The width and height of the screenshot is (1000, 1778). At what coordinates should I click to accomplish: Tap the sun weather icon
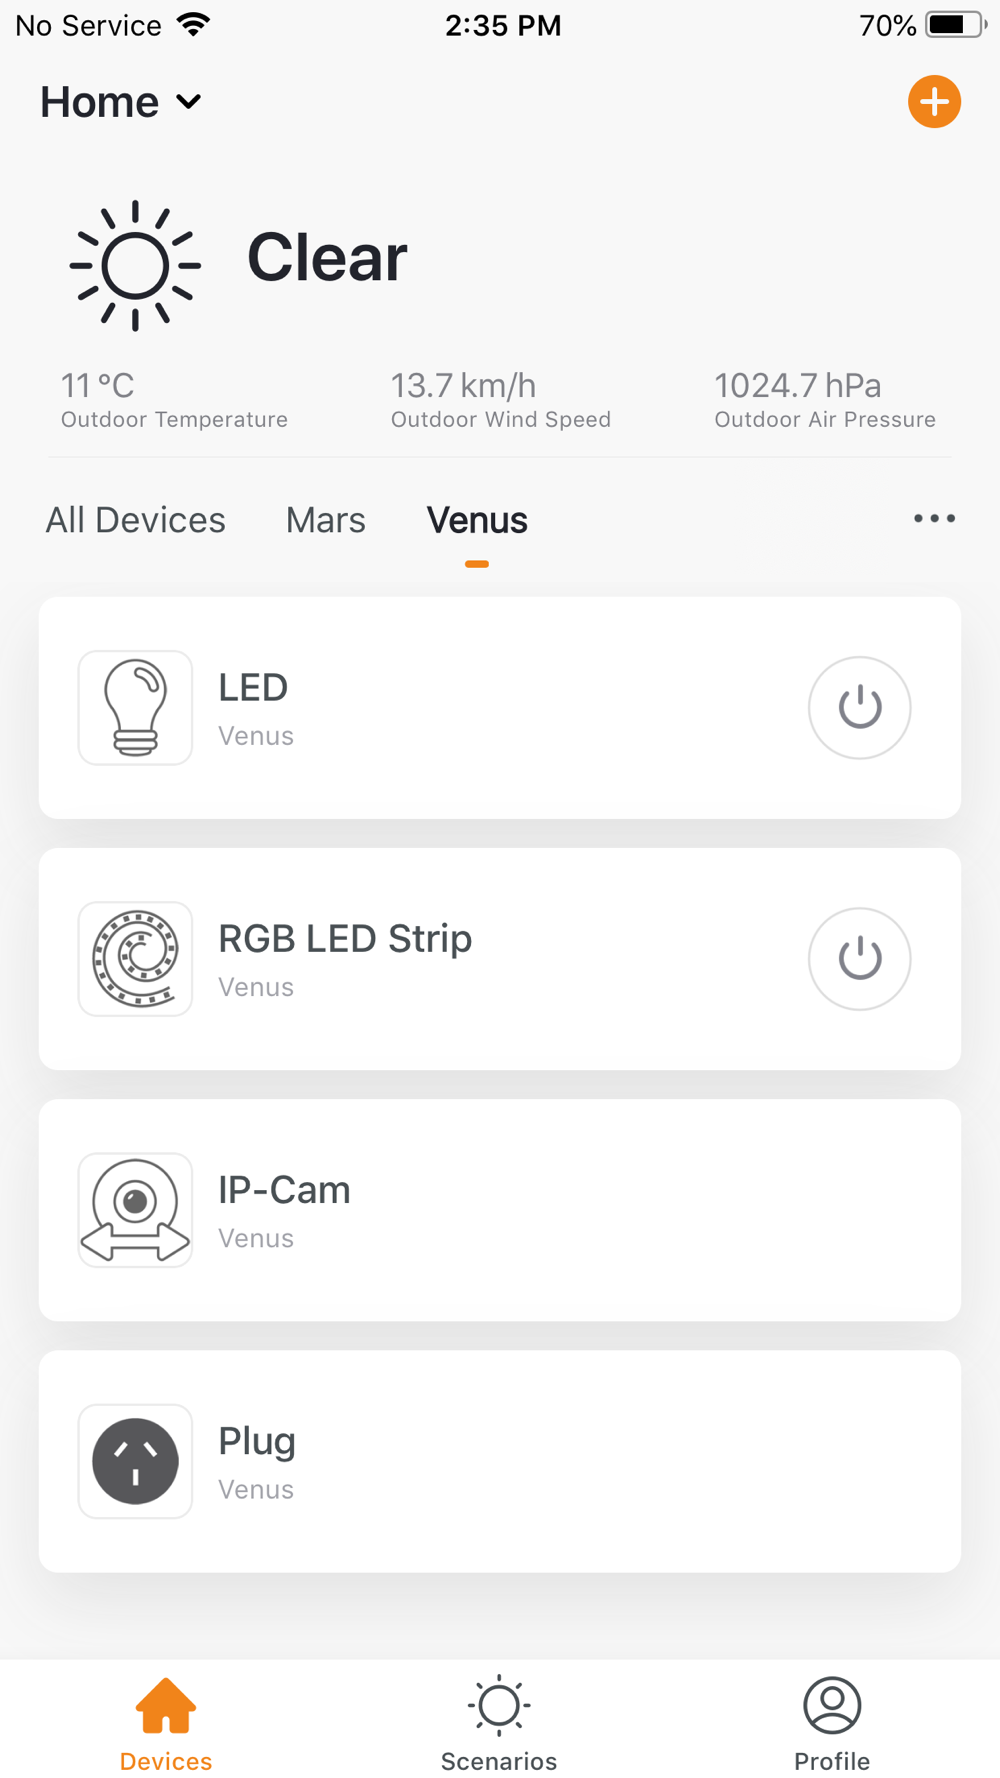click(135, 265)
